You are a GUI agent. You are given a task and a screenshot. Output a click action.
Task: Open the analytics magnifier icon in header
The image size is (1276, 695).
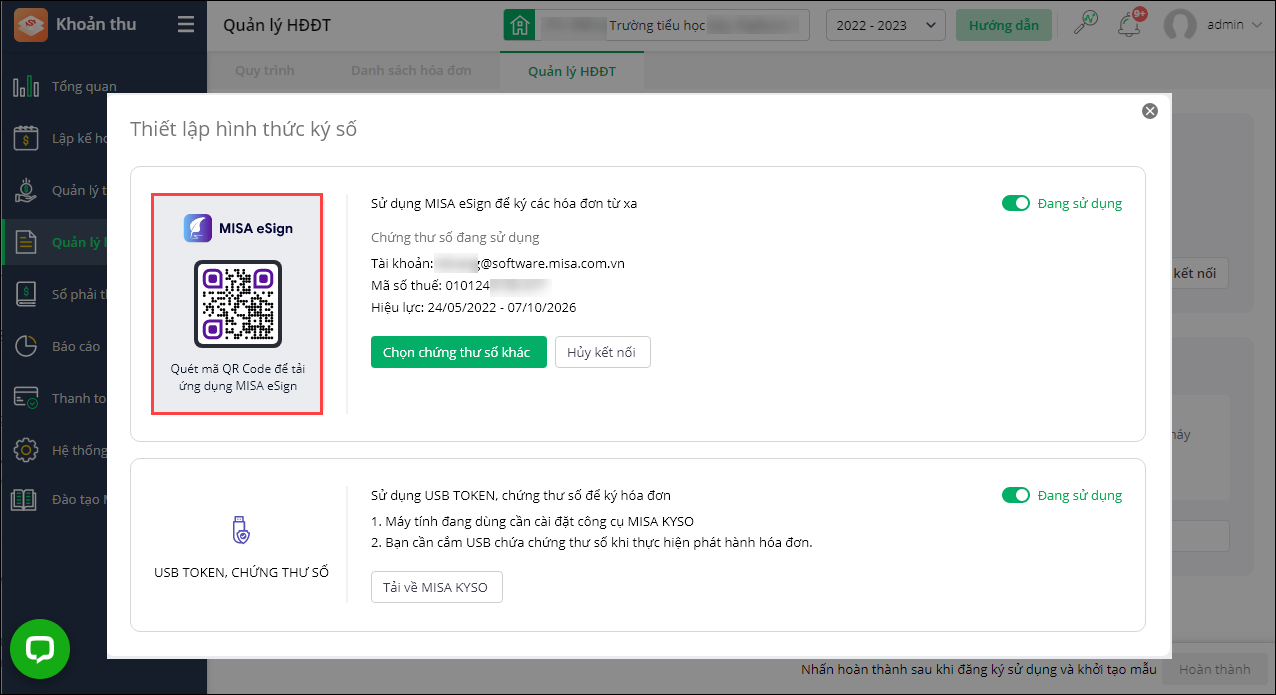[x=1085, y=24]
